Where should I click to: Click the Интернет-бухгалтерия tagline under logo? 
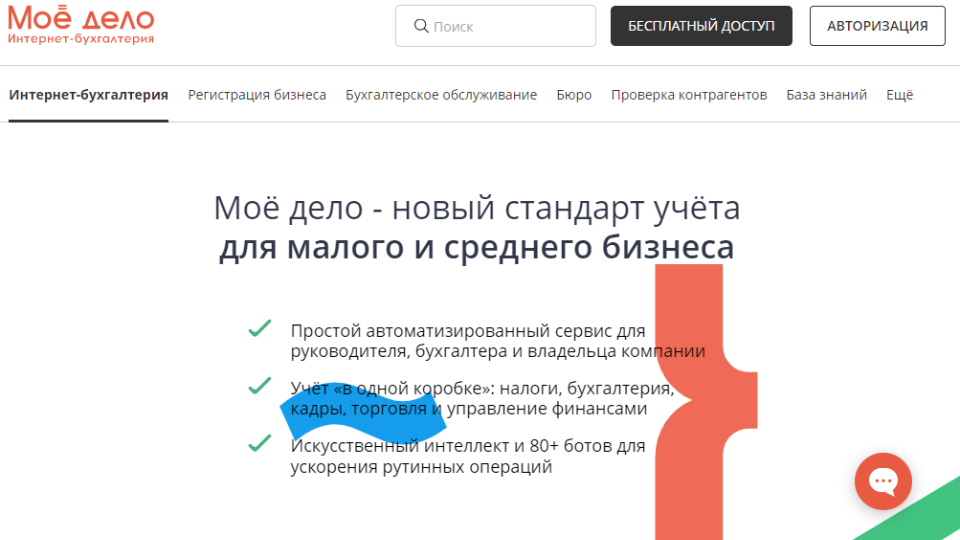(81, 39)
